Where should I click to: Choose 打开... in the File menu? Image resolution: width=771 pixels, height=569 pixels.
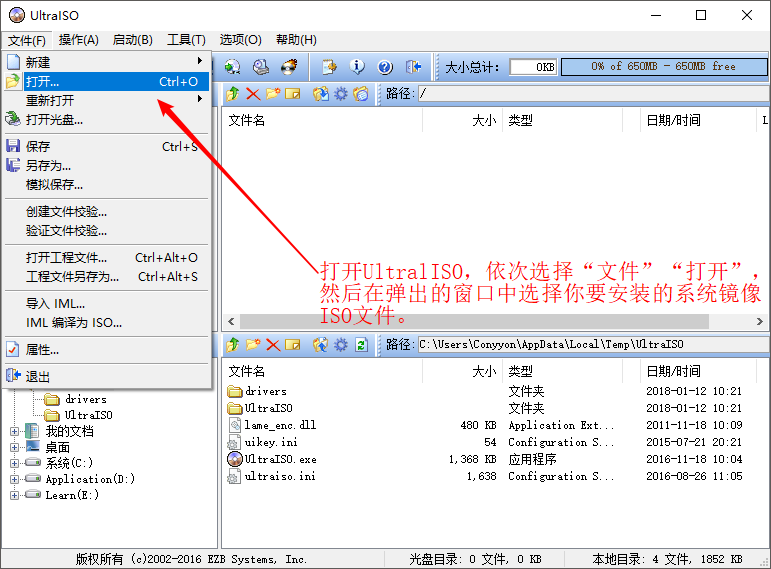pos(107,82)
